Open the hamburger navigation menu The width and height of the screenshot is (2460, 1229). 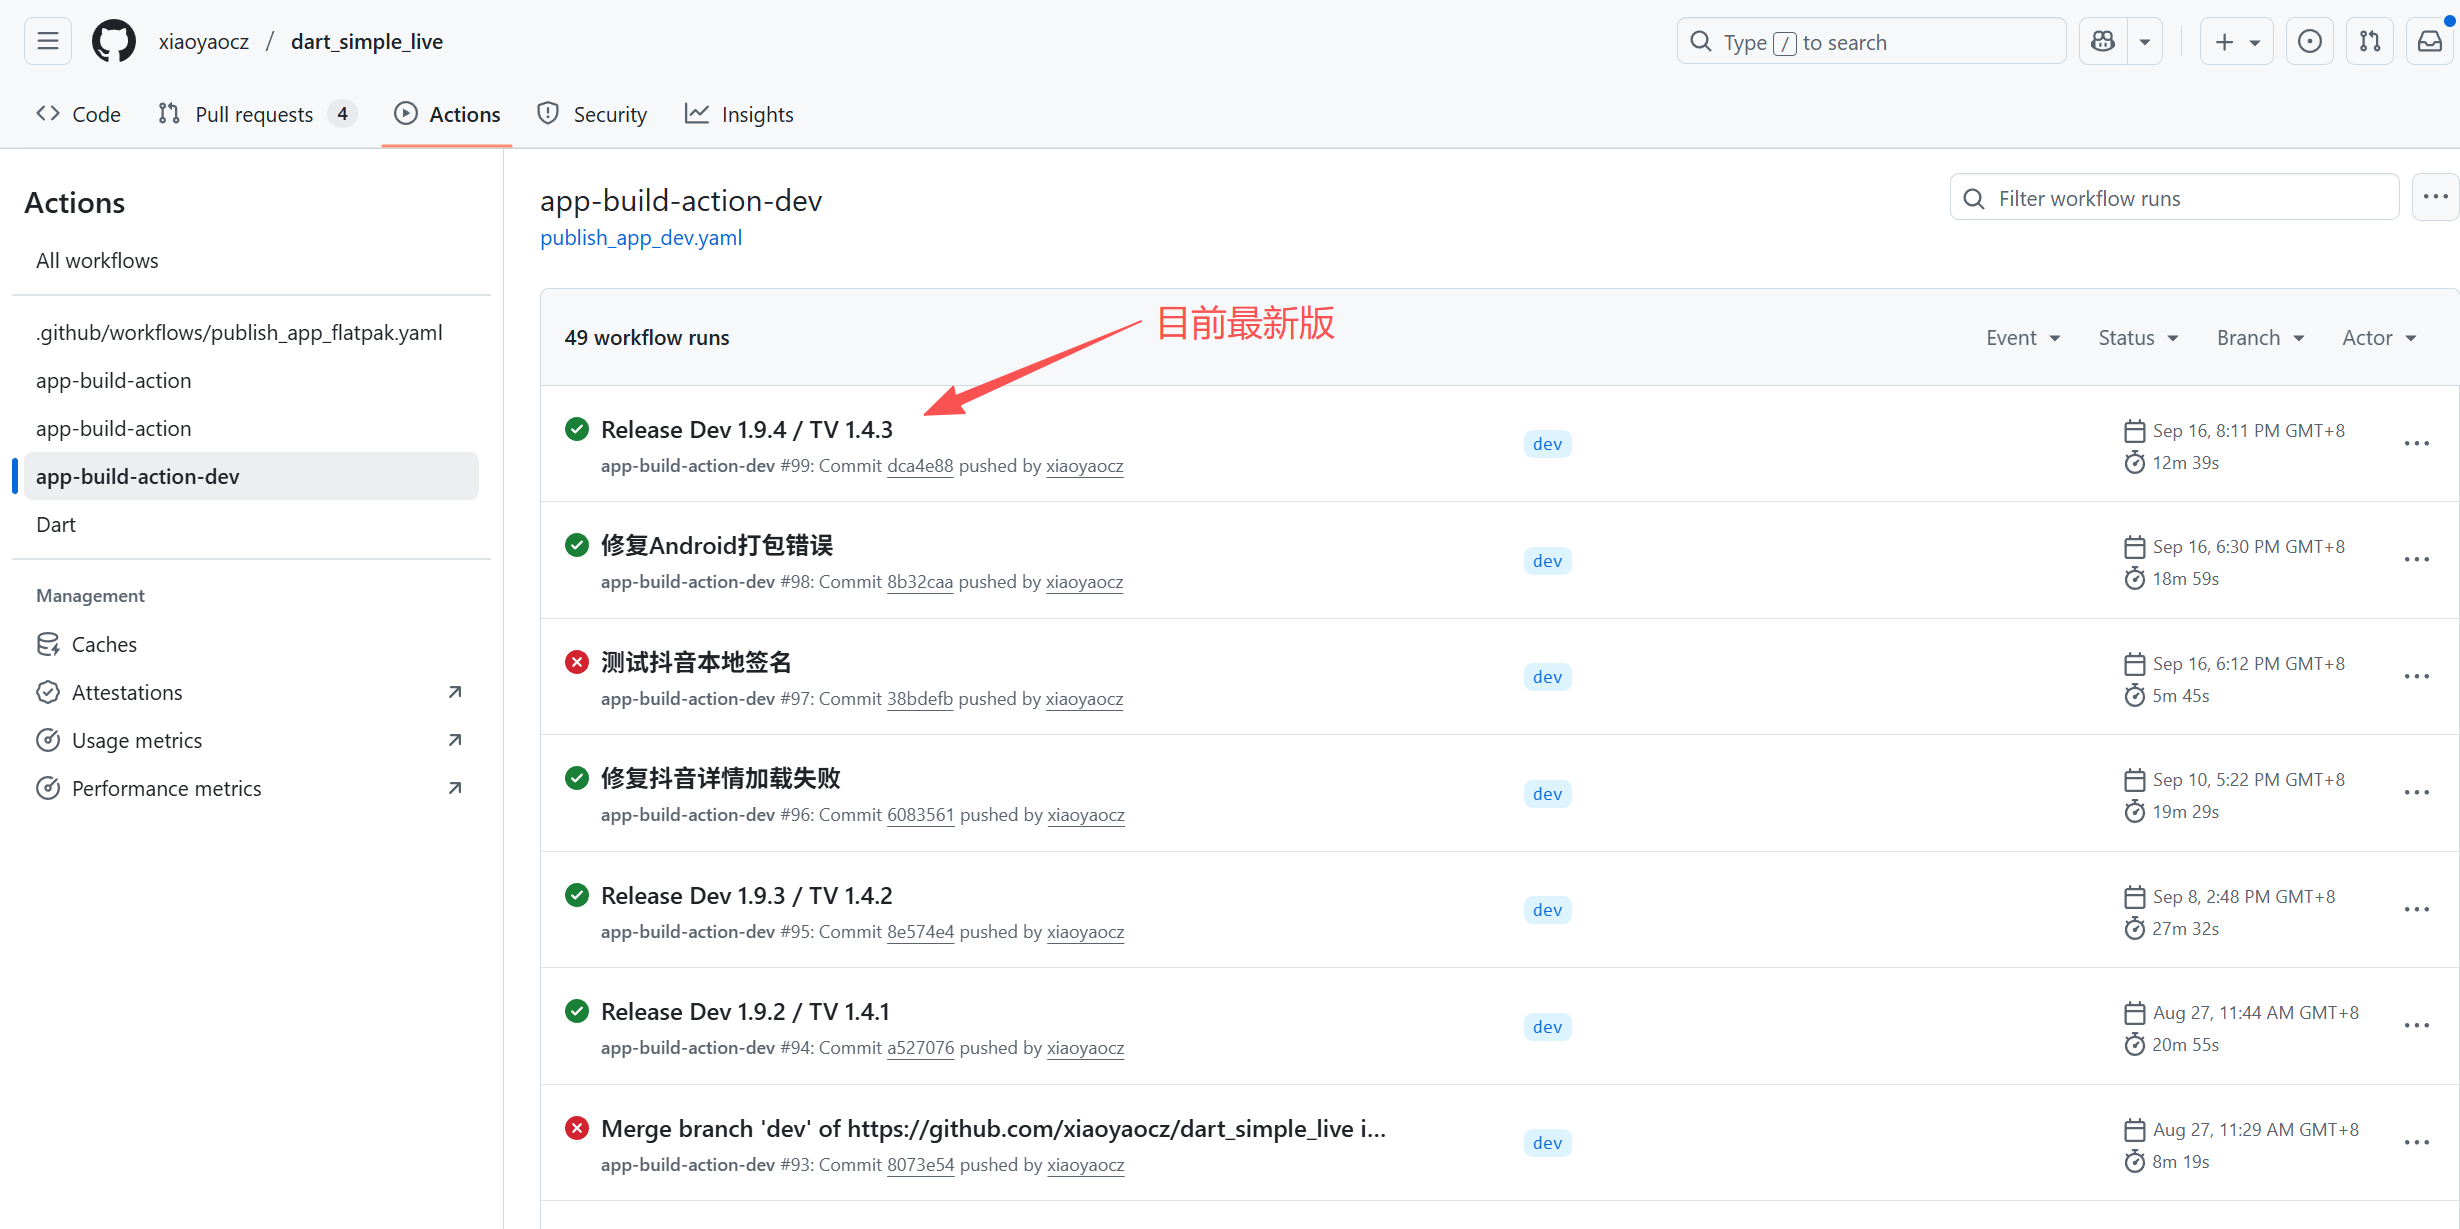coord(48,41)
